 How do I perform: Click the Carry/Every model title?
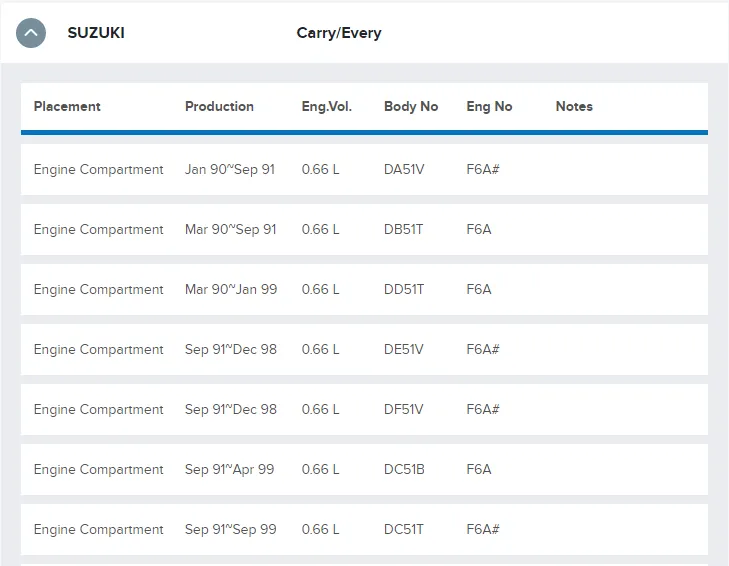click(x=339, y=33)
